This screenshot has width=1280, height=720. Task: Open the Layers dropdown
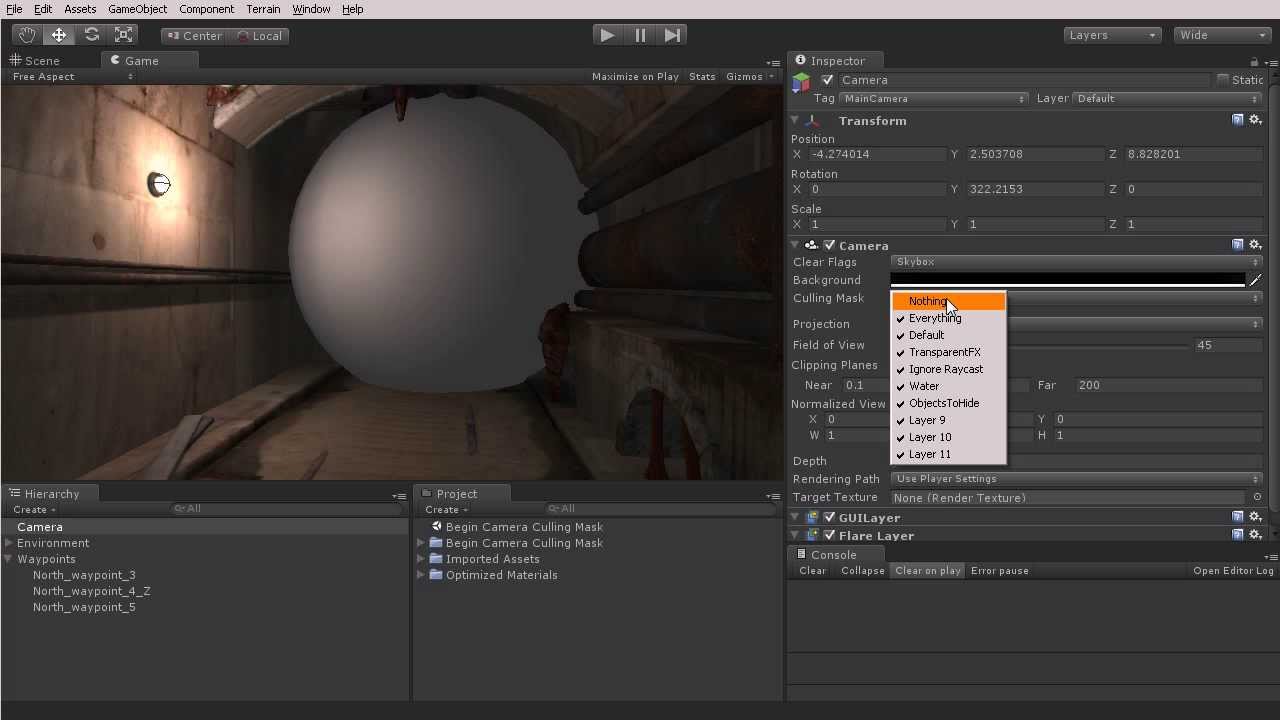(1112, 35)
